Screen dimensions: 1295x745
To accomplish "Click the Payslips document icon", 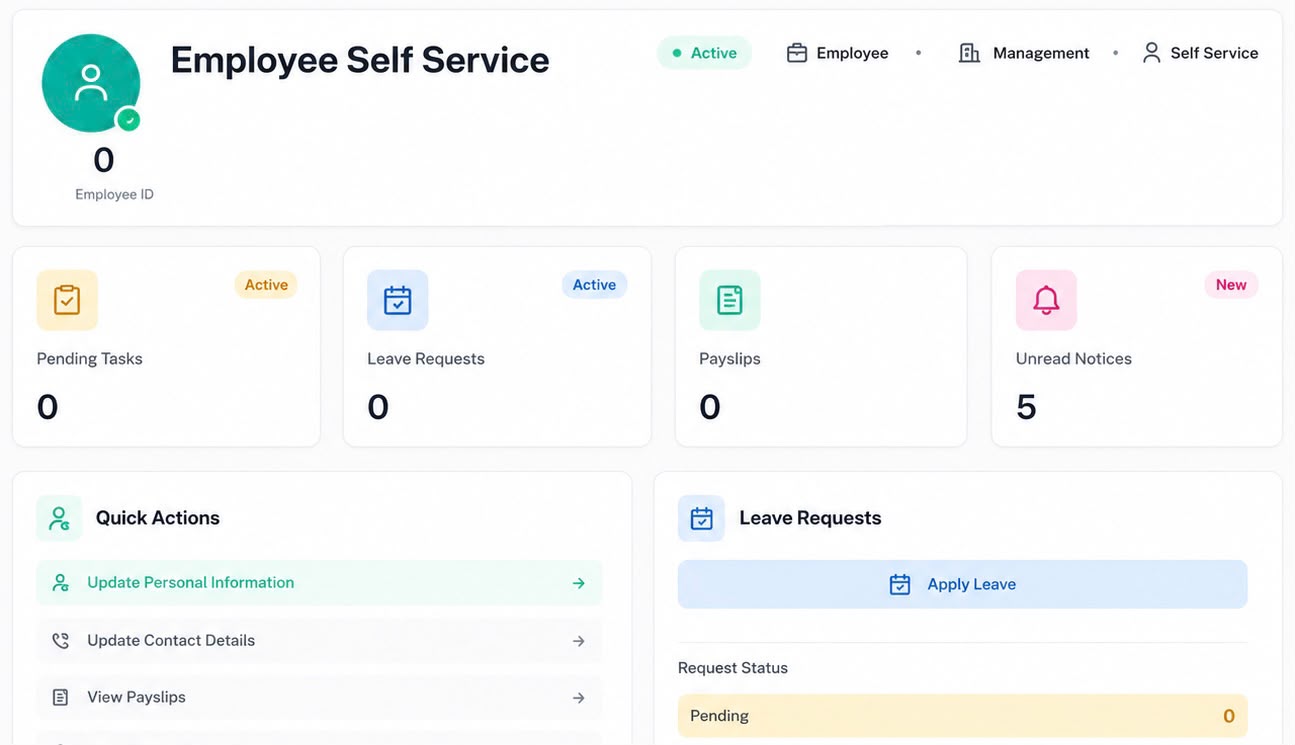I will [x=730, y=300].
